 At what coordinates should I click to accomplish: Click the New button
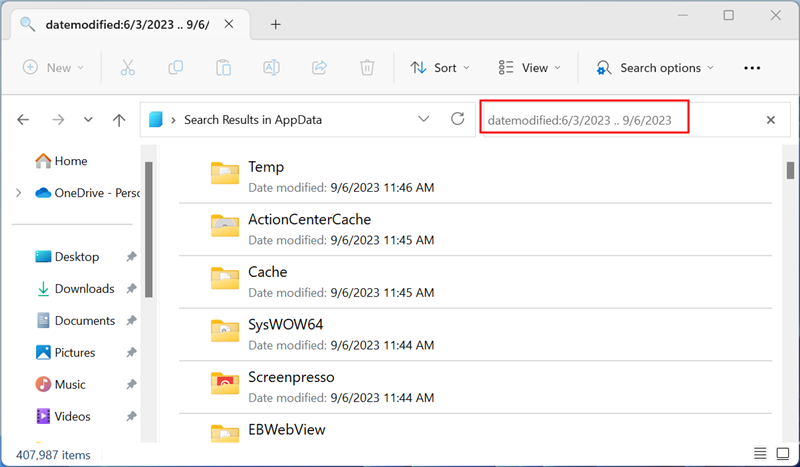[53, 68]
